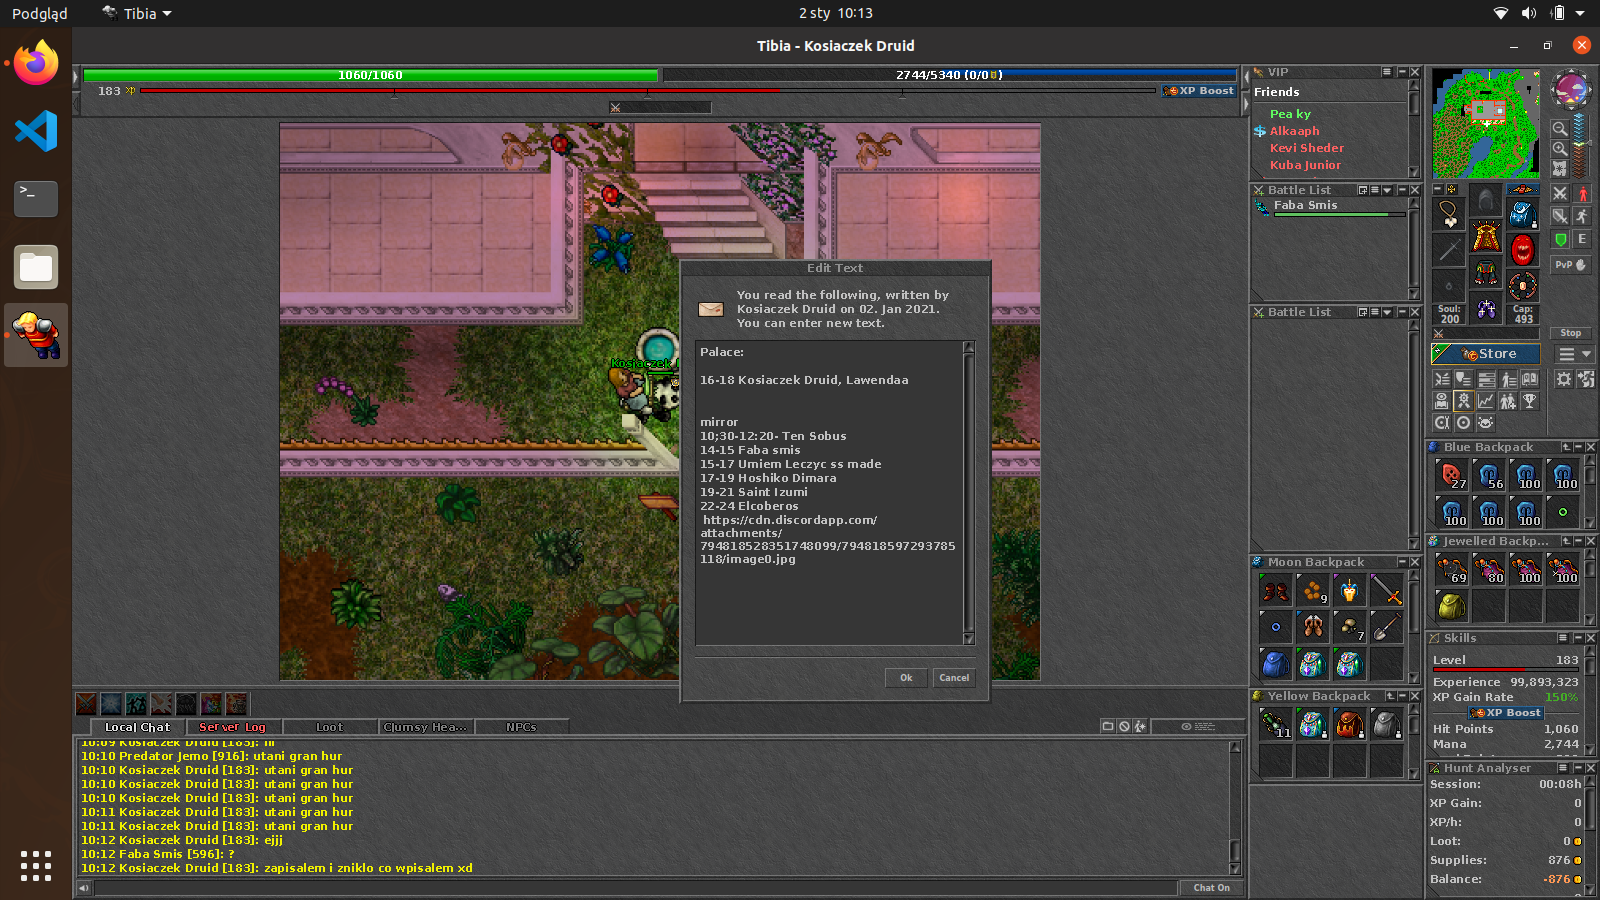Toggle Chat On mode

pos(1211,888)
